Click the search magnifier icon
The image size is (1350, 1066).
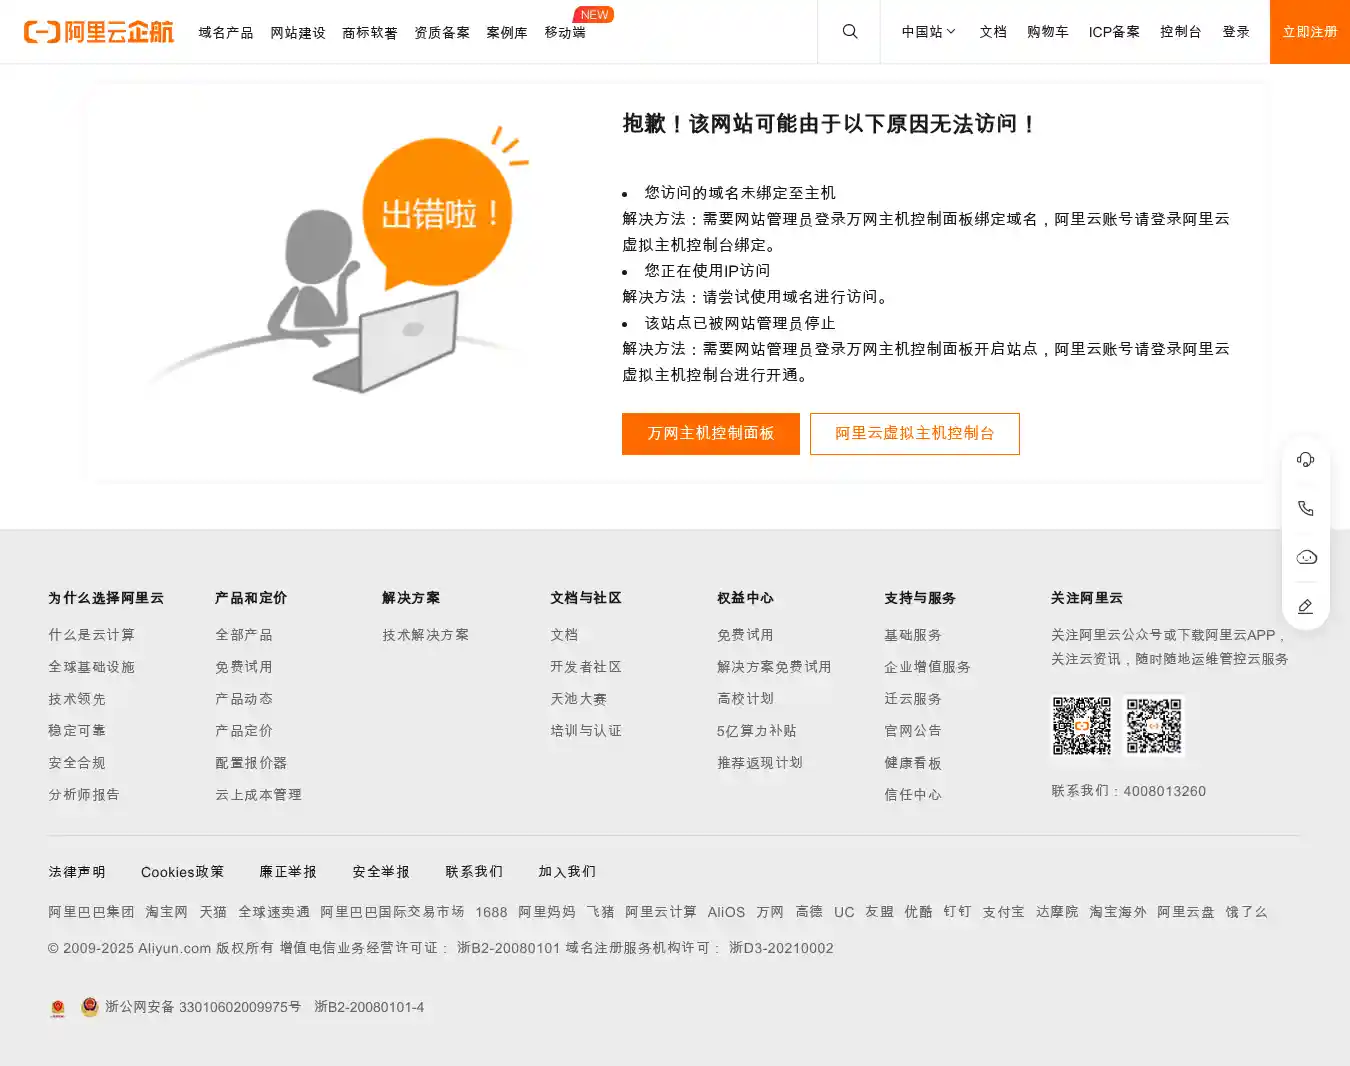[x=850, y=32]
